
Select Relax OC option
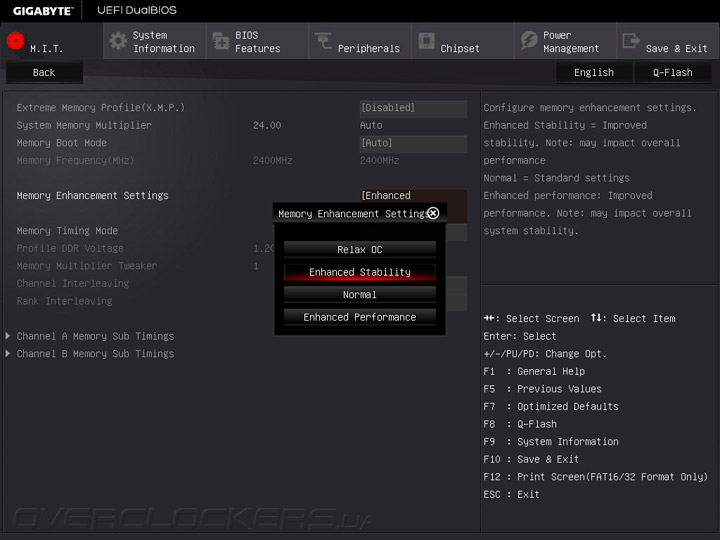360,249
